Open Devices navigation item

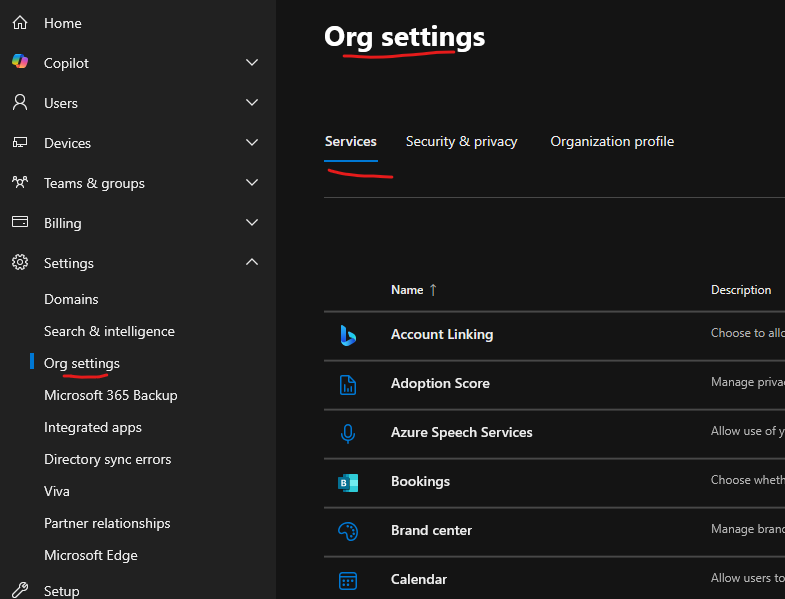67,143
